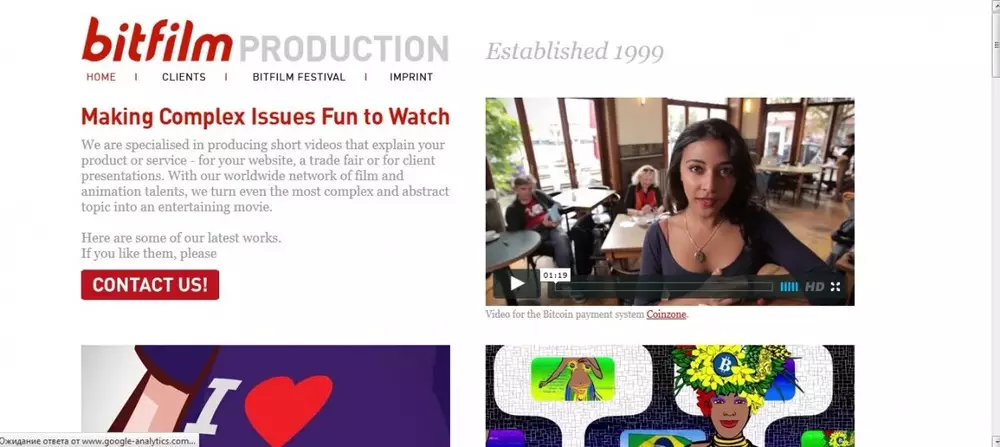The height and width of the screenshot is (447, 1000).
Task: Click the Established 1999 tagline
Action: (x=575, y=52)
